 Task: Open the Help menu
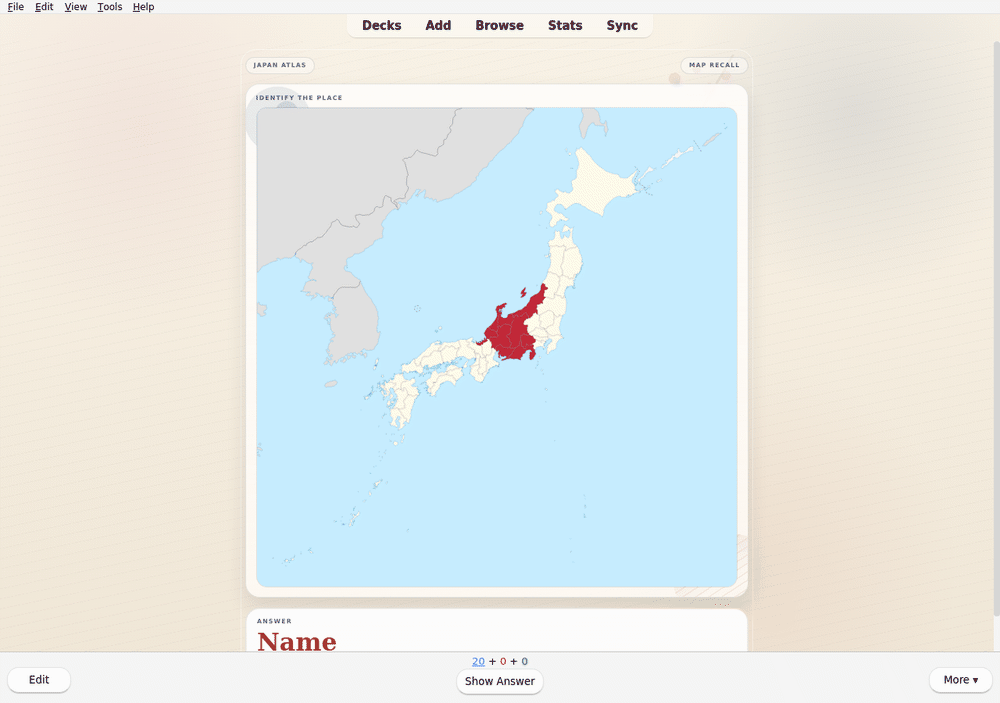click(143, 7)
